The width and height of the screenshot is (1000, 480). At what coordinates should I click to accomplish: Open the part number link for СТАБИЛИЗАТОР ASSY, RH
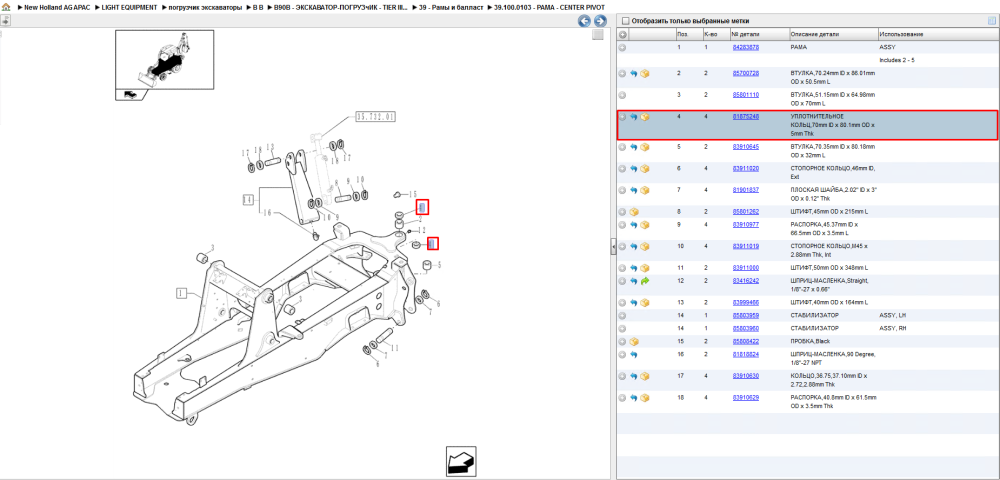coord(745,328)
